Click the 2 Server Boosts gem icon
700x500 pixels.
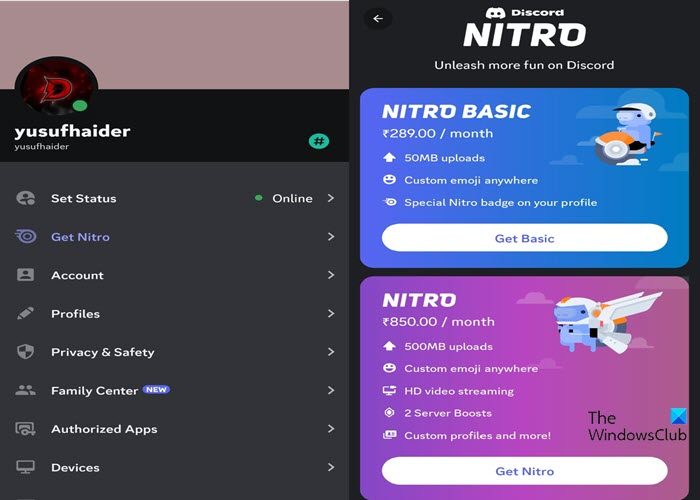[x=389, y=413]
